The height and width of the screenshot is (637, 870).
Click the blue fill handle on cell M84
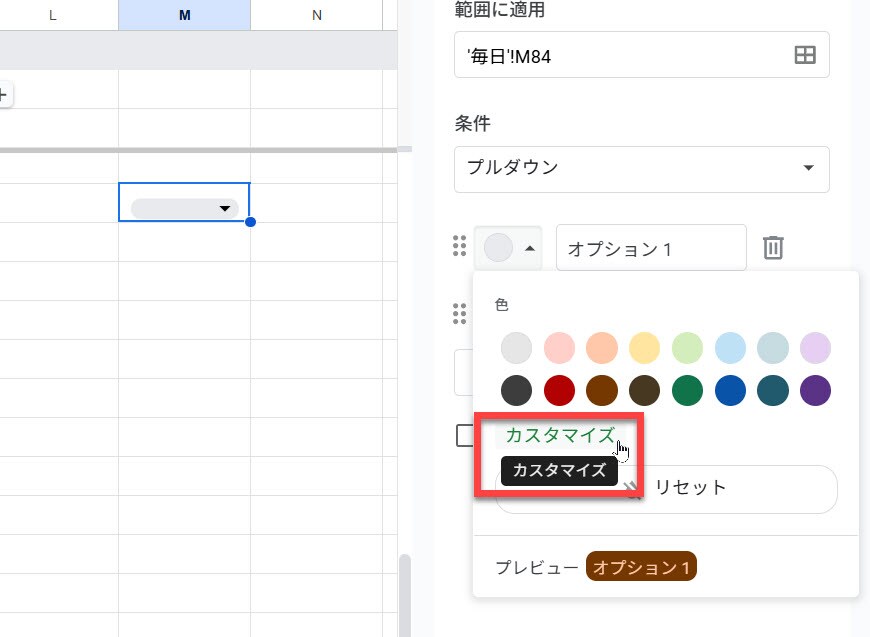(x=250, y=221)
